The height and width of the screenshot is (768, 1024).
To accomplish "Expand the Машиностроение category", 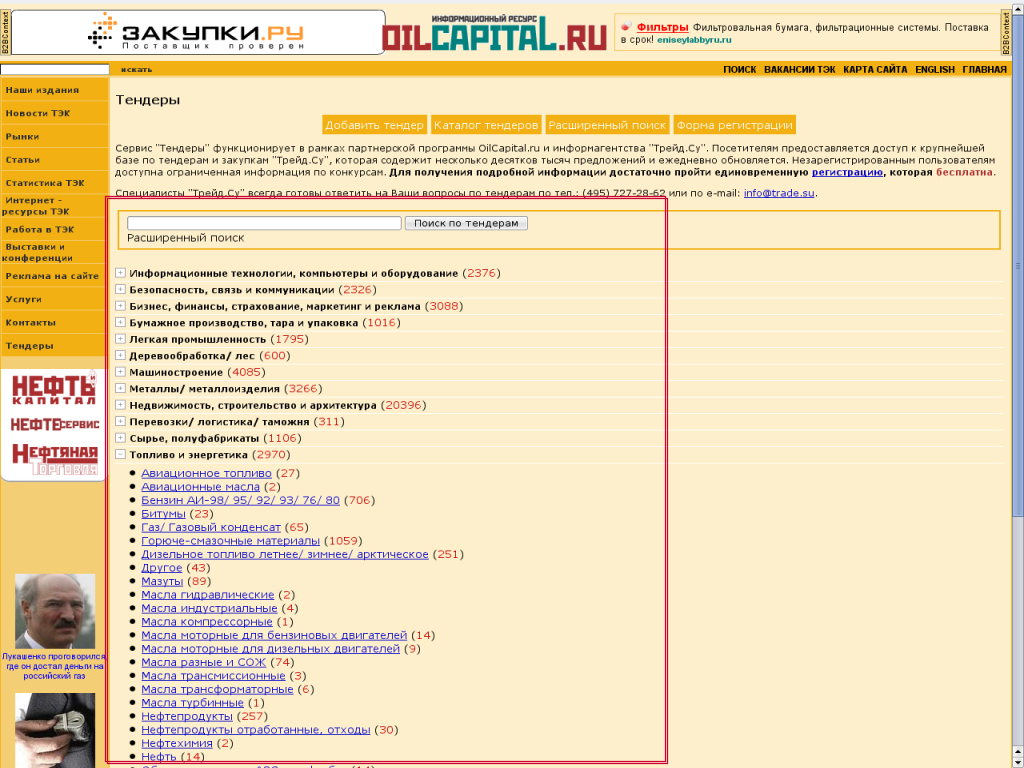I will (x=121, y=372).
